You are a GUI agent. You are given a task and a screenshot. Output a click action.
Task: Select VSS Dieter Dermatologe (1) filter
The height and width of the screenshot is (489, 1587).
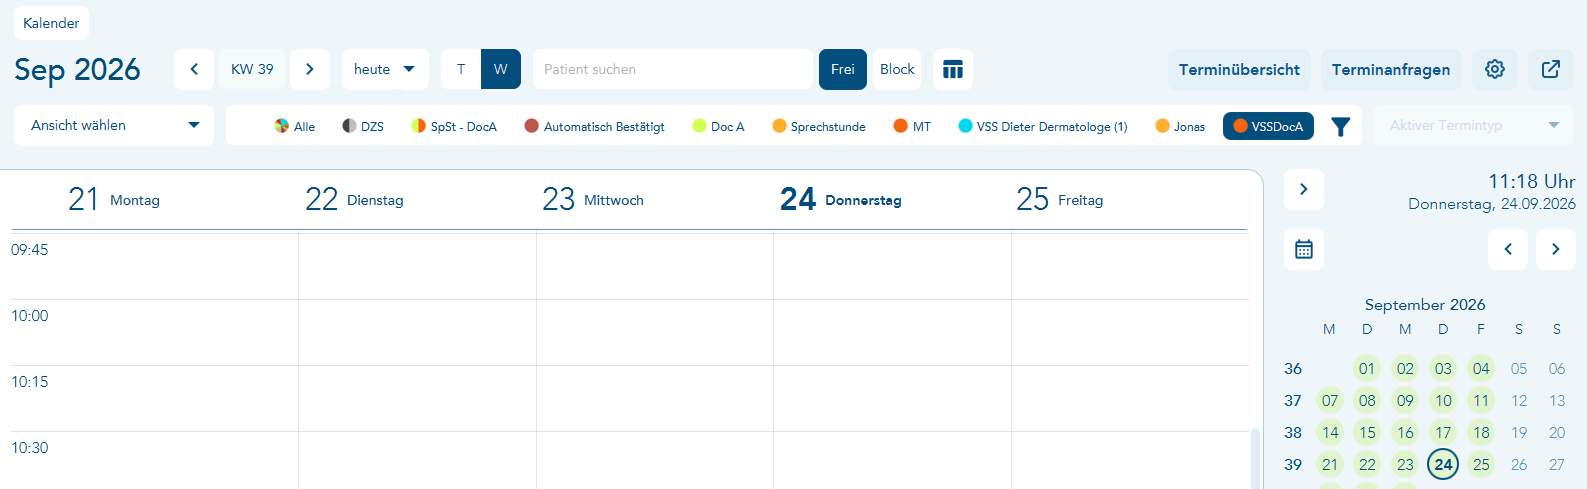(1043, 126)
